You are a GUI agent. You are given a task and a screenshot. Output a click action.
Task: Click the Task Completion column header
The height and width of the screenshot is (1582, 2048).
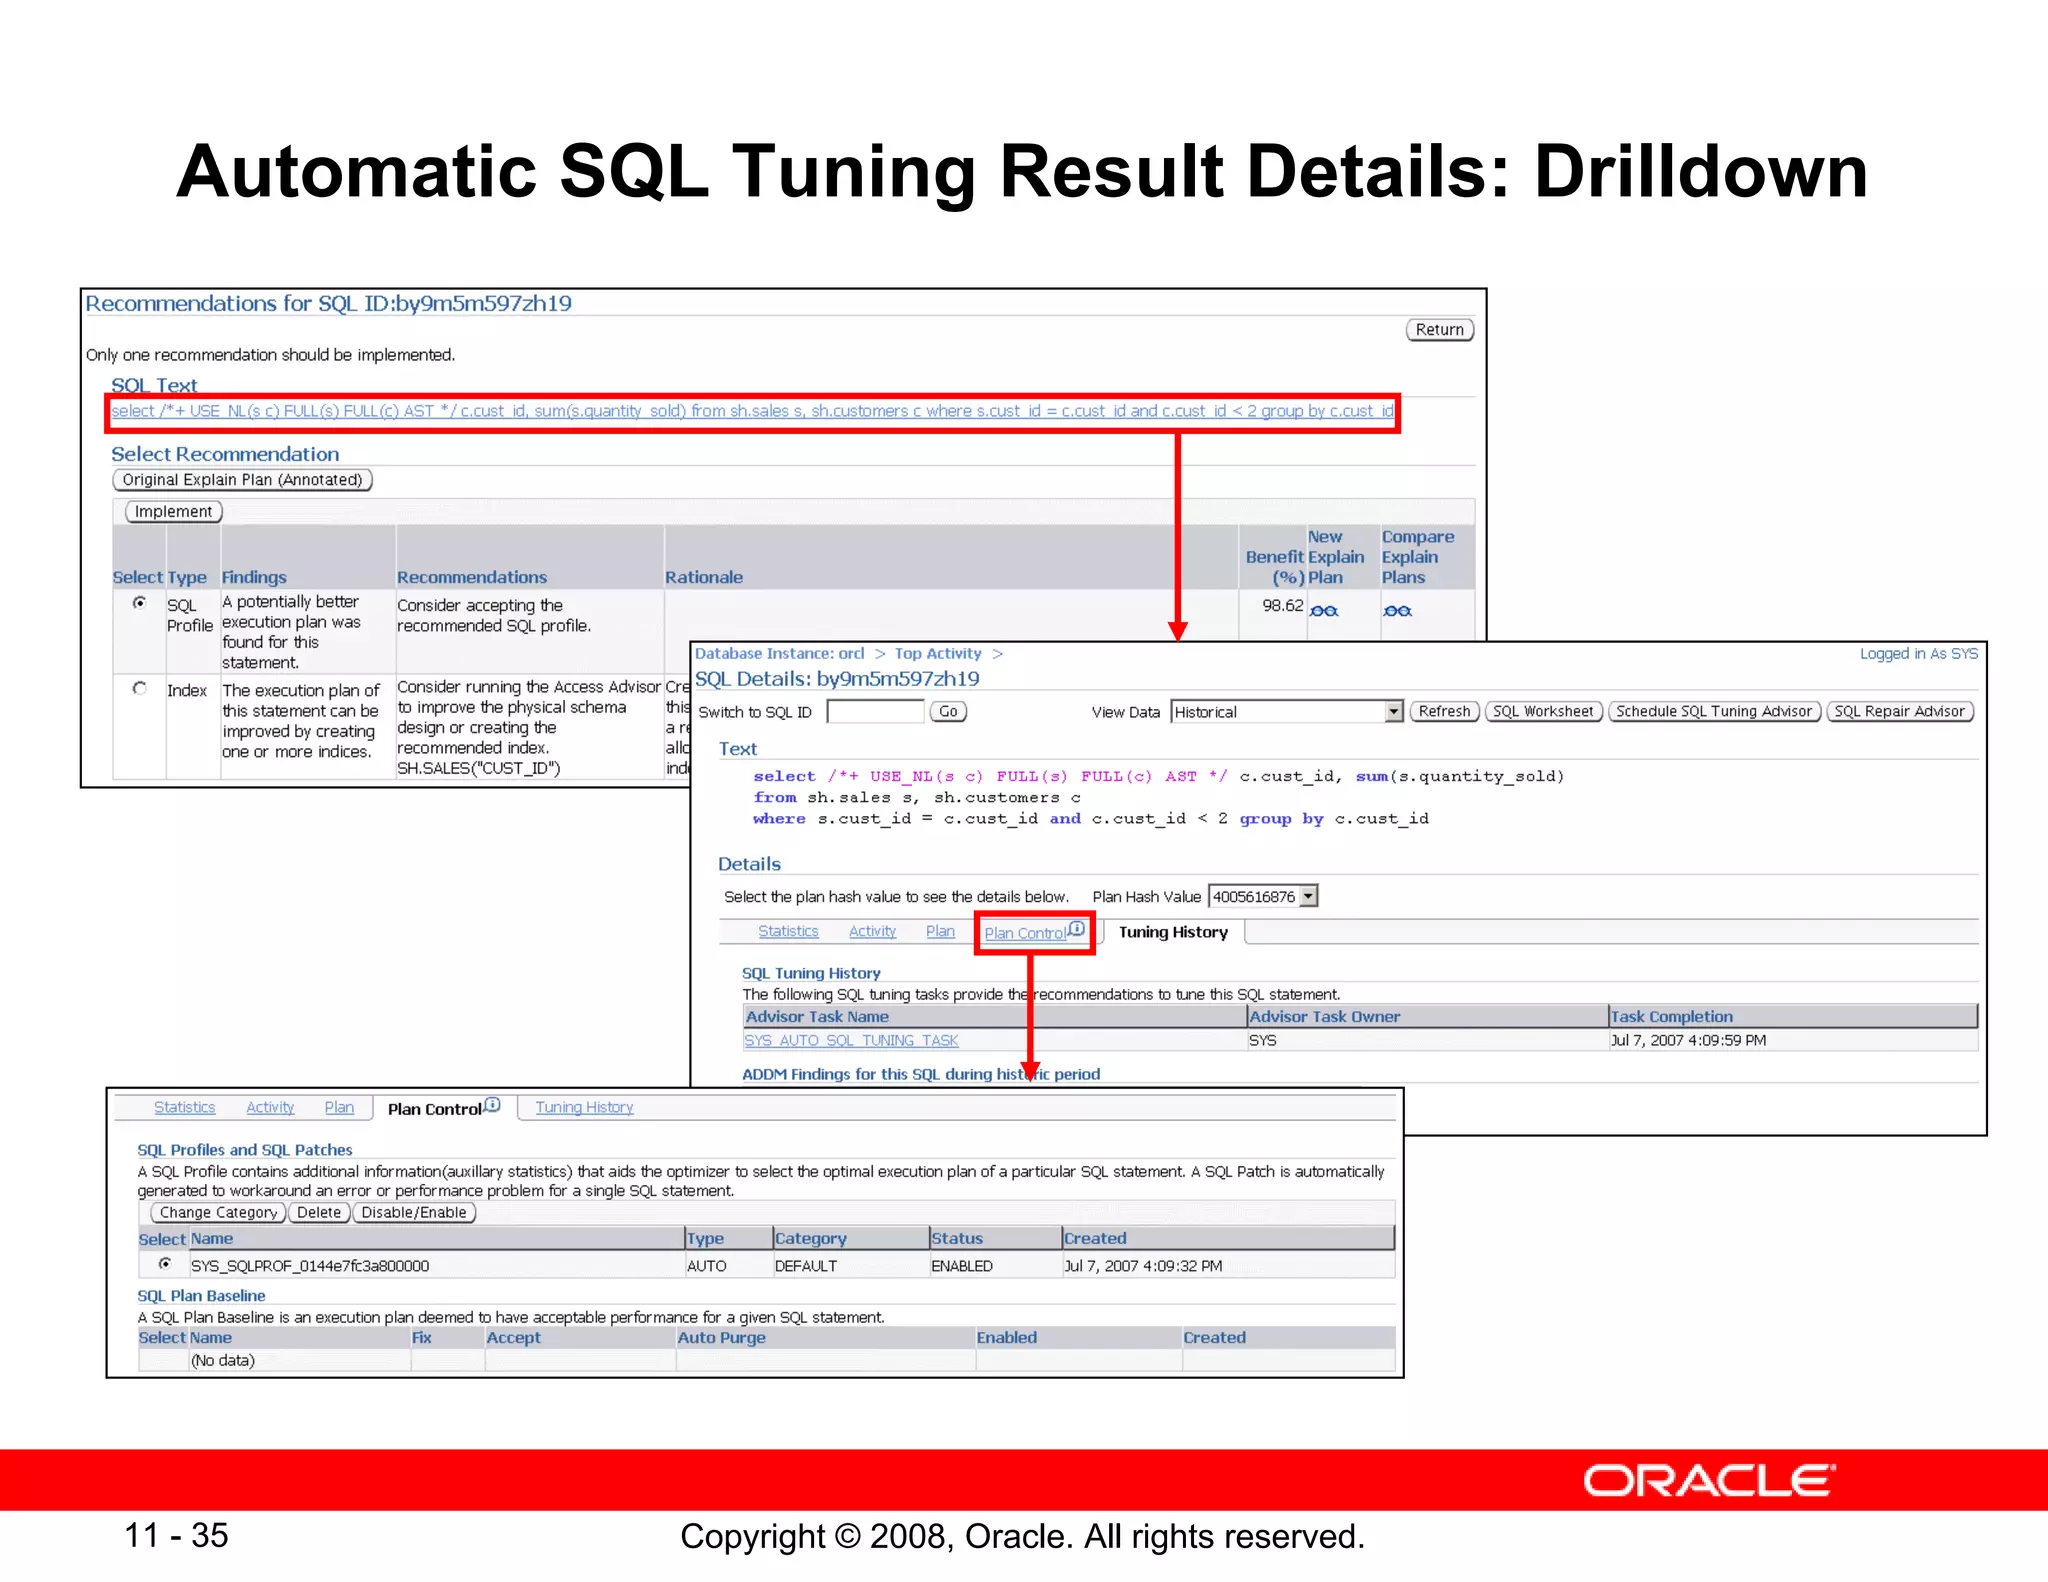(x=1671, y=1017)
